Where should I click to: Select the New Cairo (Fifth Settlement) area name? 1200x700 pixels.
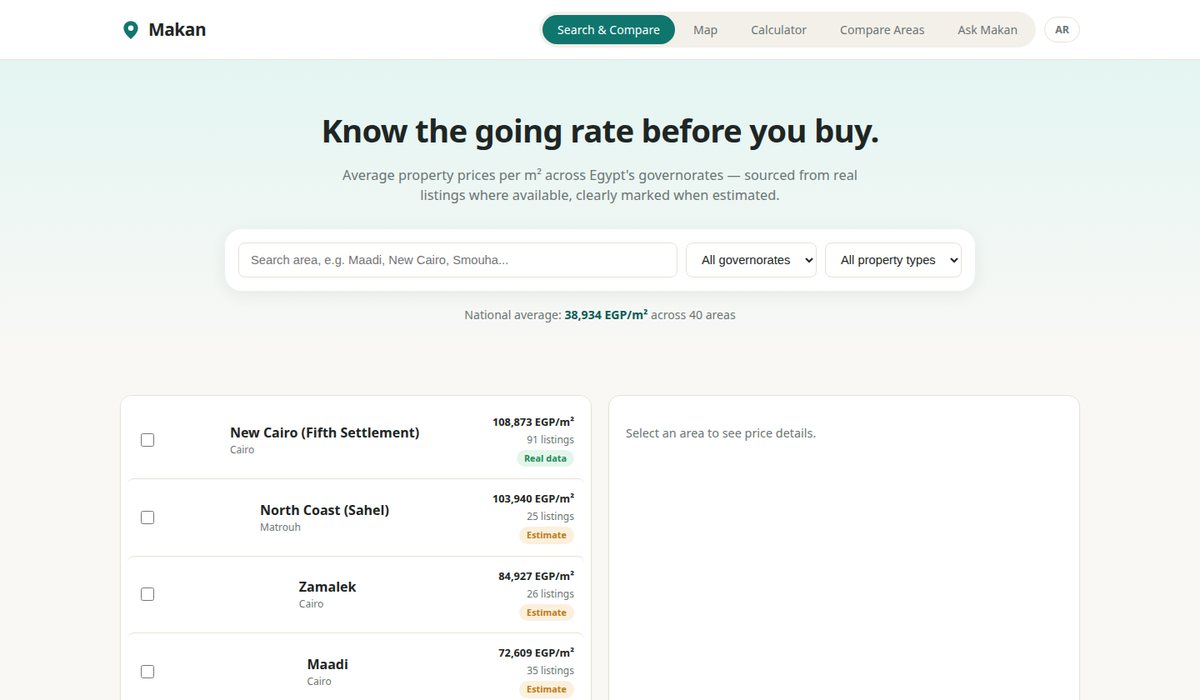tap(325, 433)
